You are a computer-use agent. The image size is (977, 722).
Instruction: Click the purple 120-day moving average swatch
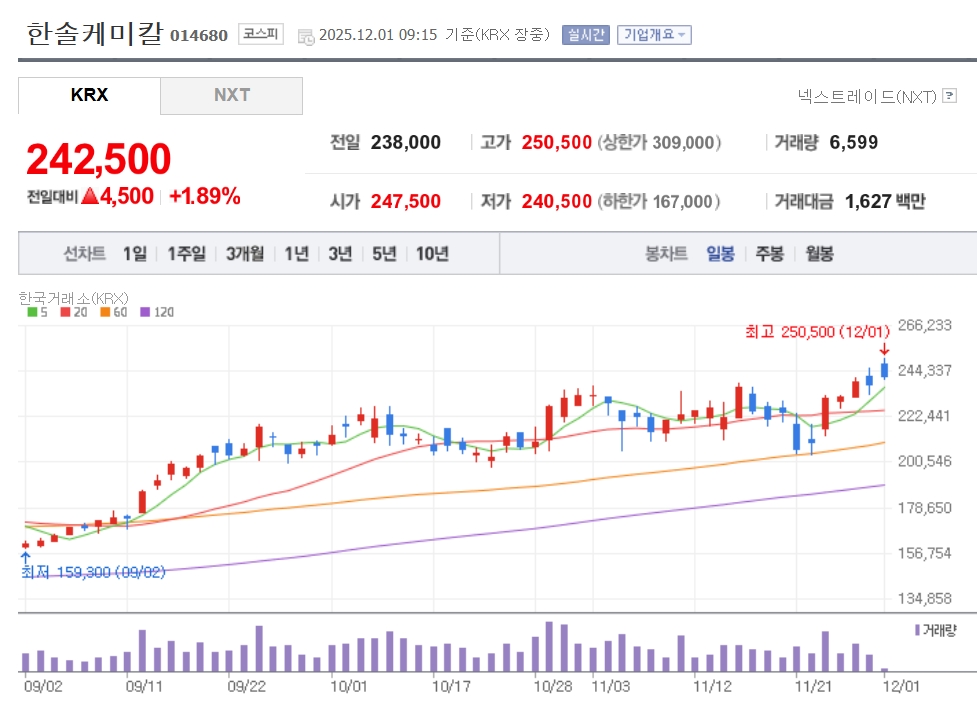[x=145, y=312]
